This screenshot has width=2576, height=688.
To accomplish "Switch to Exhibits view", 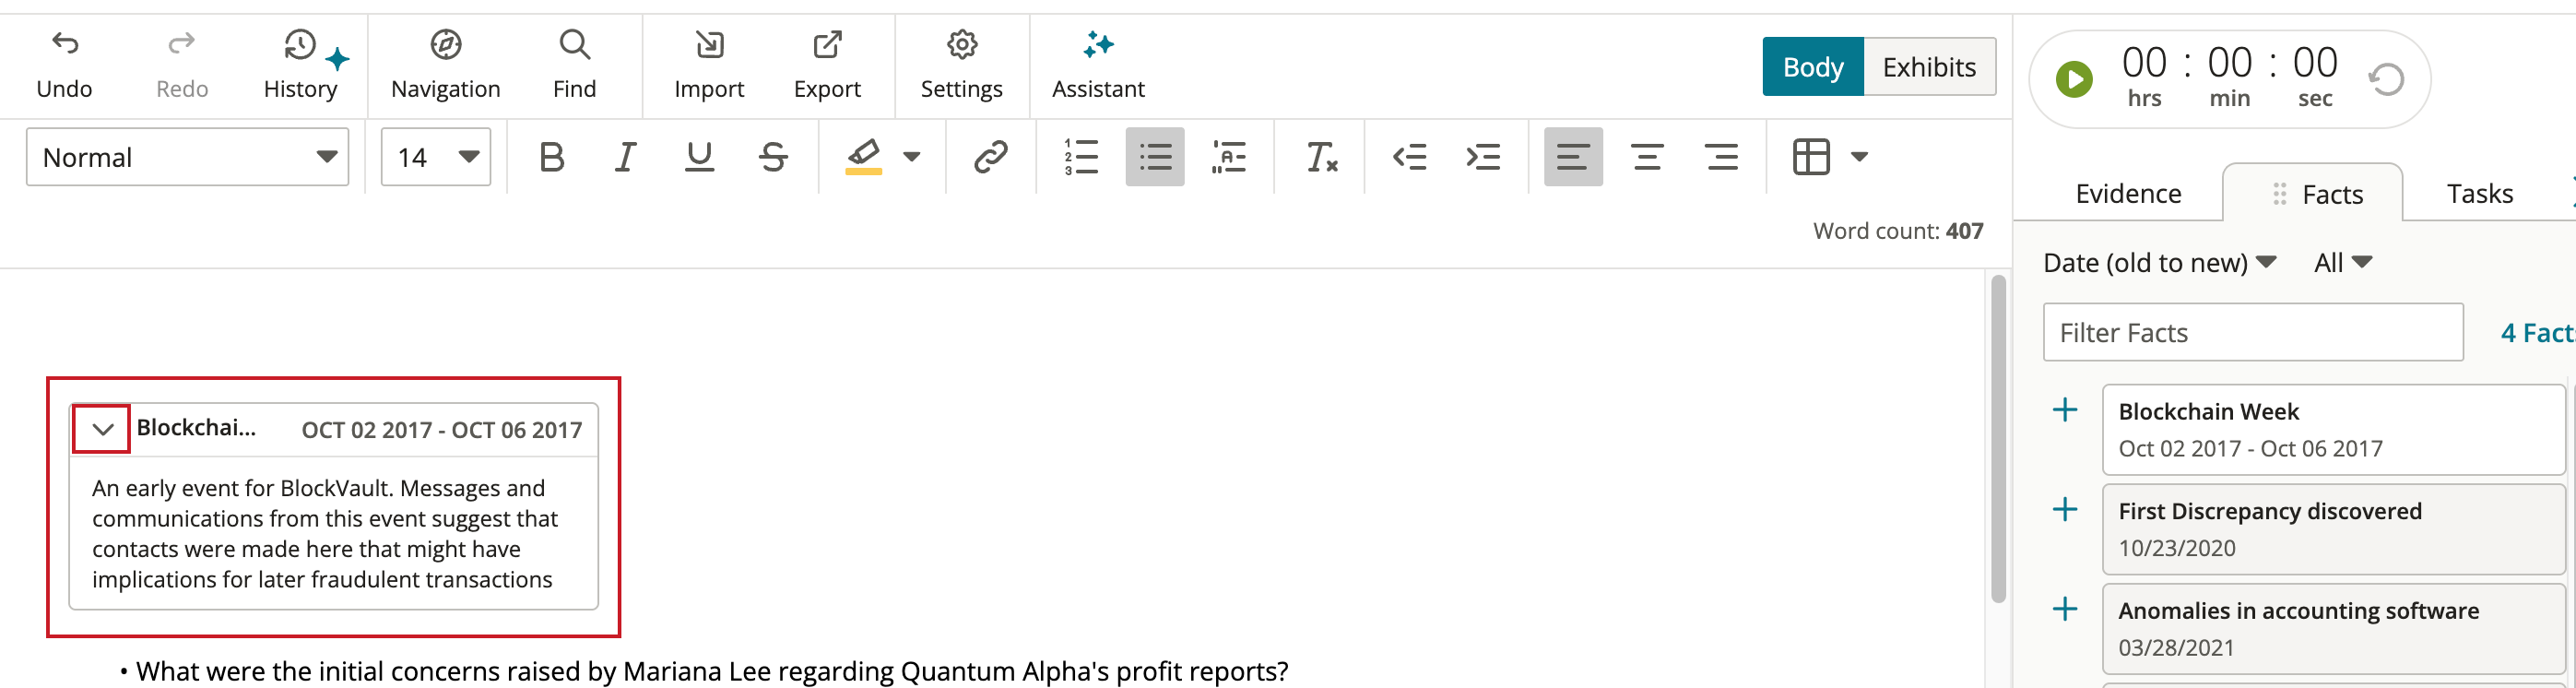I will (1930, 67).
